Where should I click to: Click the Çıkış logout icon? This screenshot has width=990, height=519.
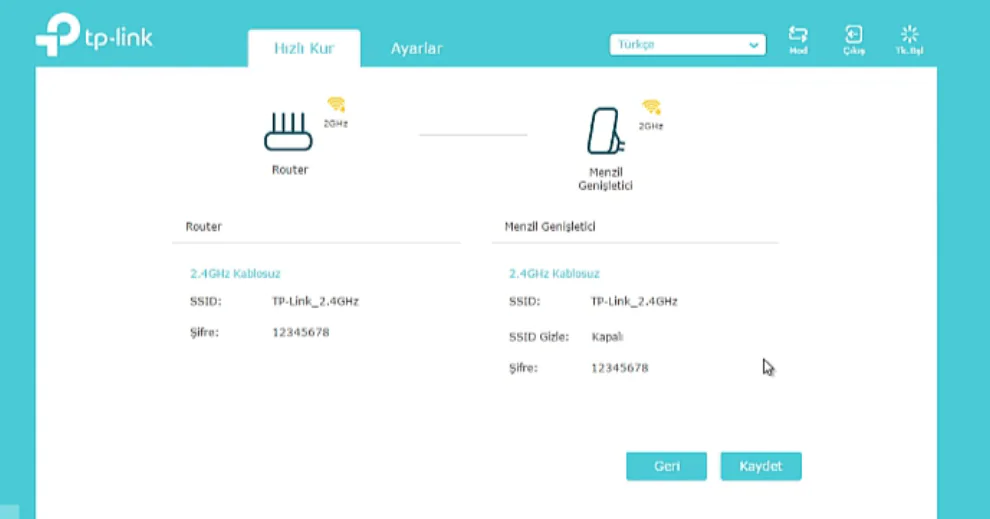coord(853,38)
